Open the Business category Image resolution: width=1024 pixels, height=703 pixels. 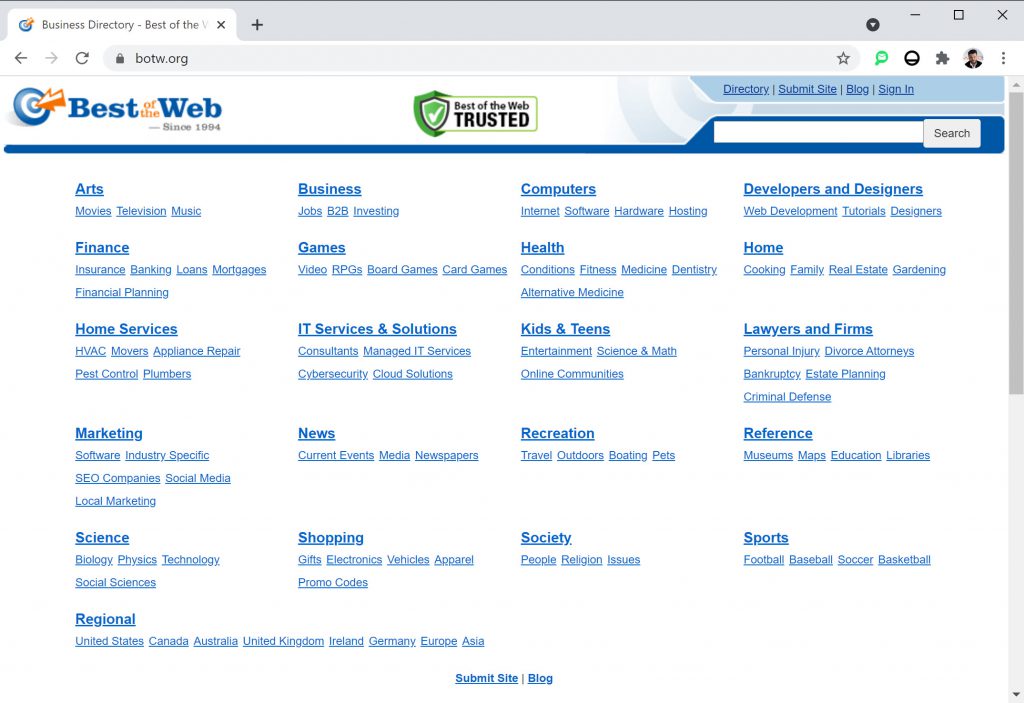click(x=330, y=189)
